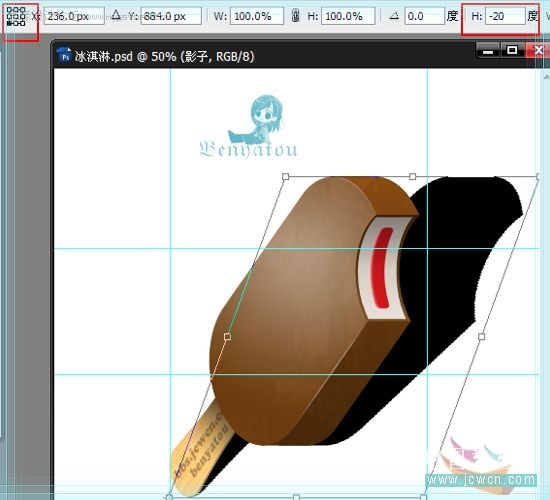Click the horizontal skew field showing -20
This screenshot has height=500, width=550.
pyautogui.click(x=505, y=16)
